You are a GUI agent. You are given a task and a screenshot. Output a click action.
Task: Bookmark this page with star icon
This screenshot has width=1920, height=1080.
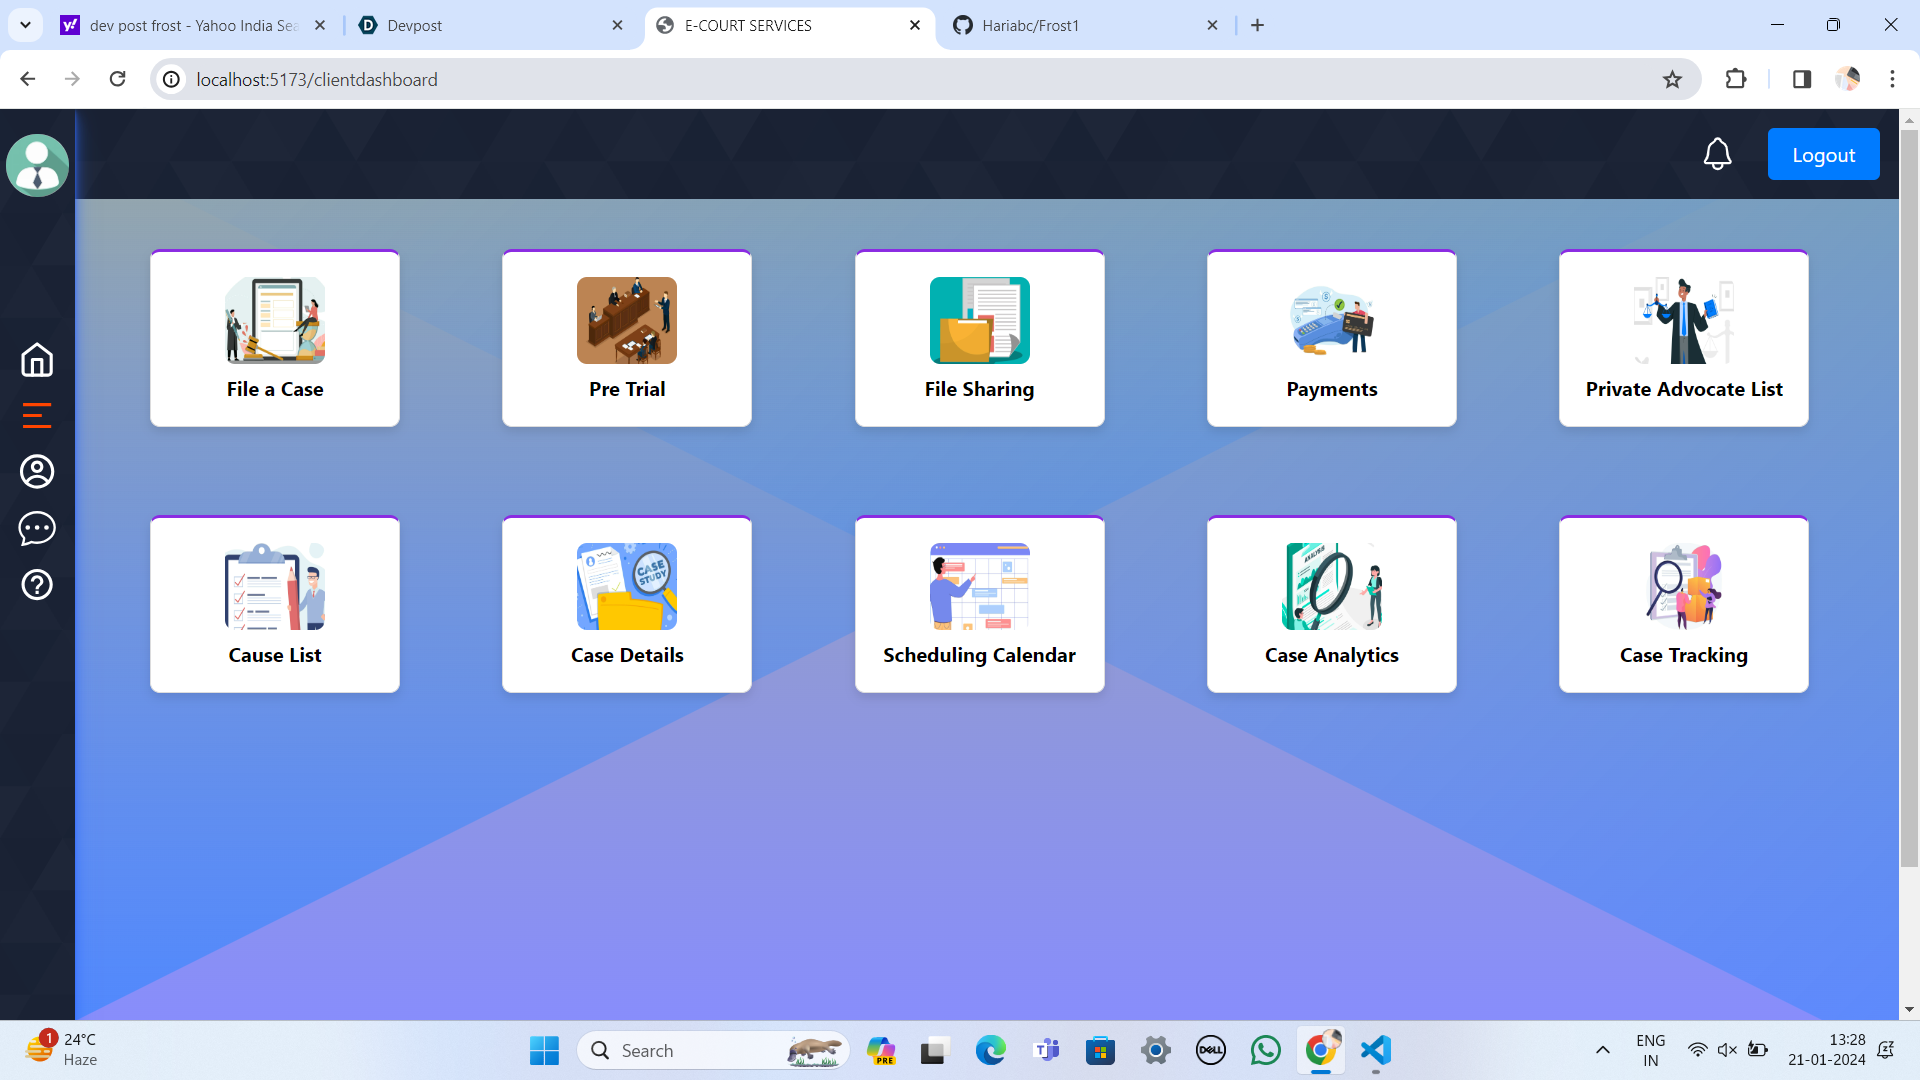pos(1672,79)
